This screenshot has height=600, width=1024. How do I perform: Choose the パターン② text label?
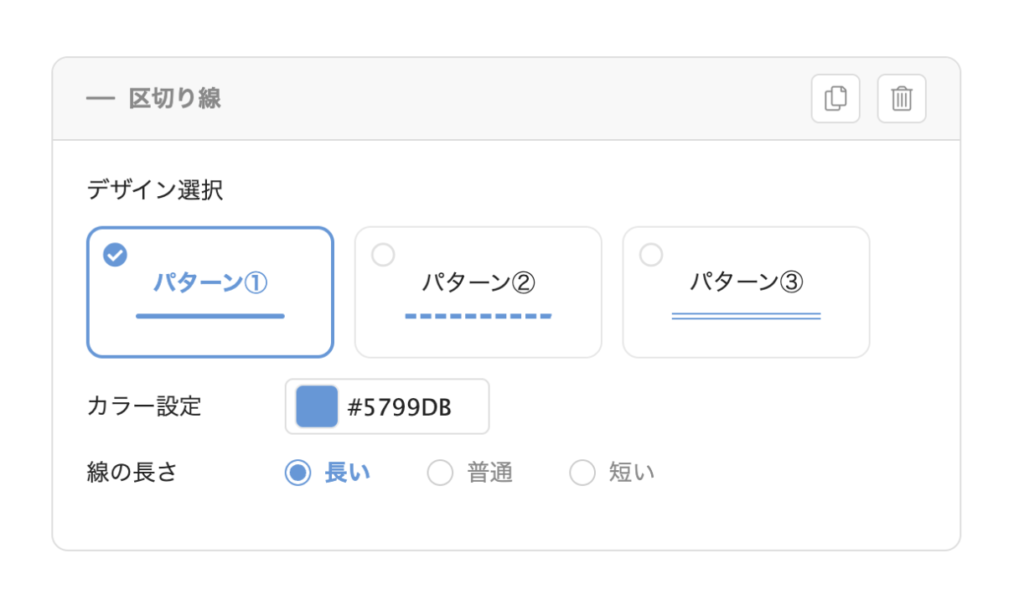pyautogui.click(x=478, y=283)
